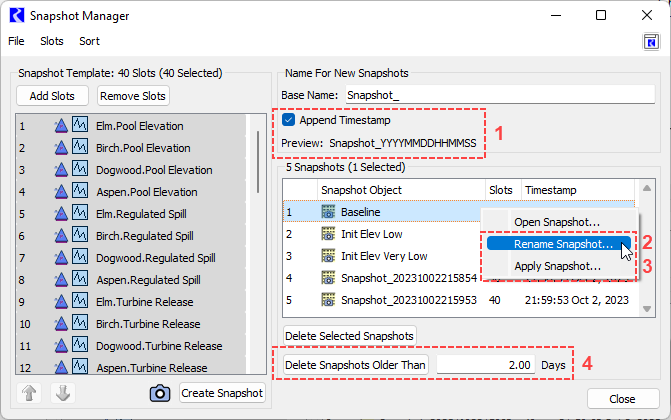
Task: Click the move-down arrow below slot list
Action: pyautogui.click(x=63, y=392)
